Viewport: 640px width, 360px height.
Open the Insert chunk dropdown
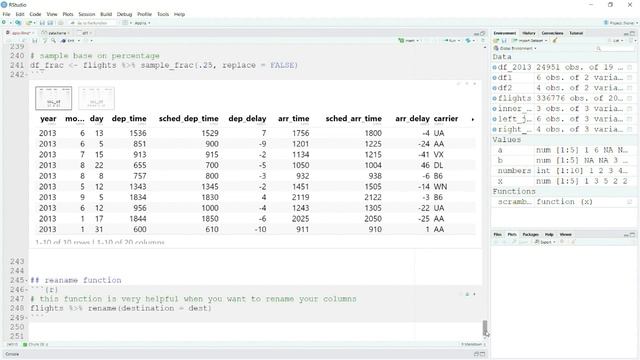point(409,41)
